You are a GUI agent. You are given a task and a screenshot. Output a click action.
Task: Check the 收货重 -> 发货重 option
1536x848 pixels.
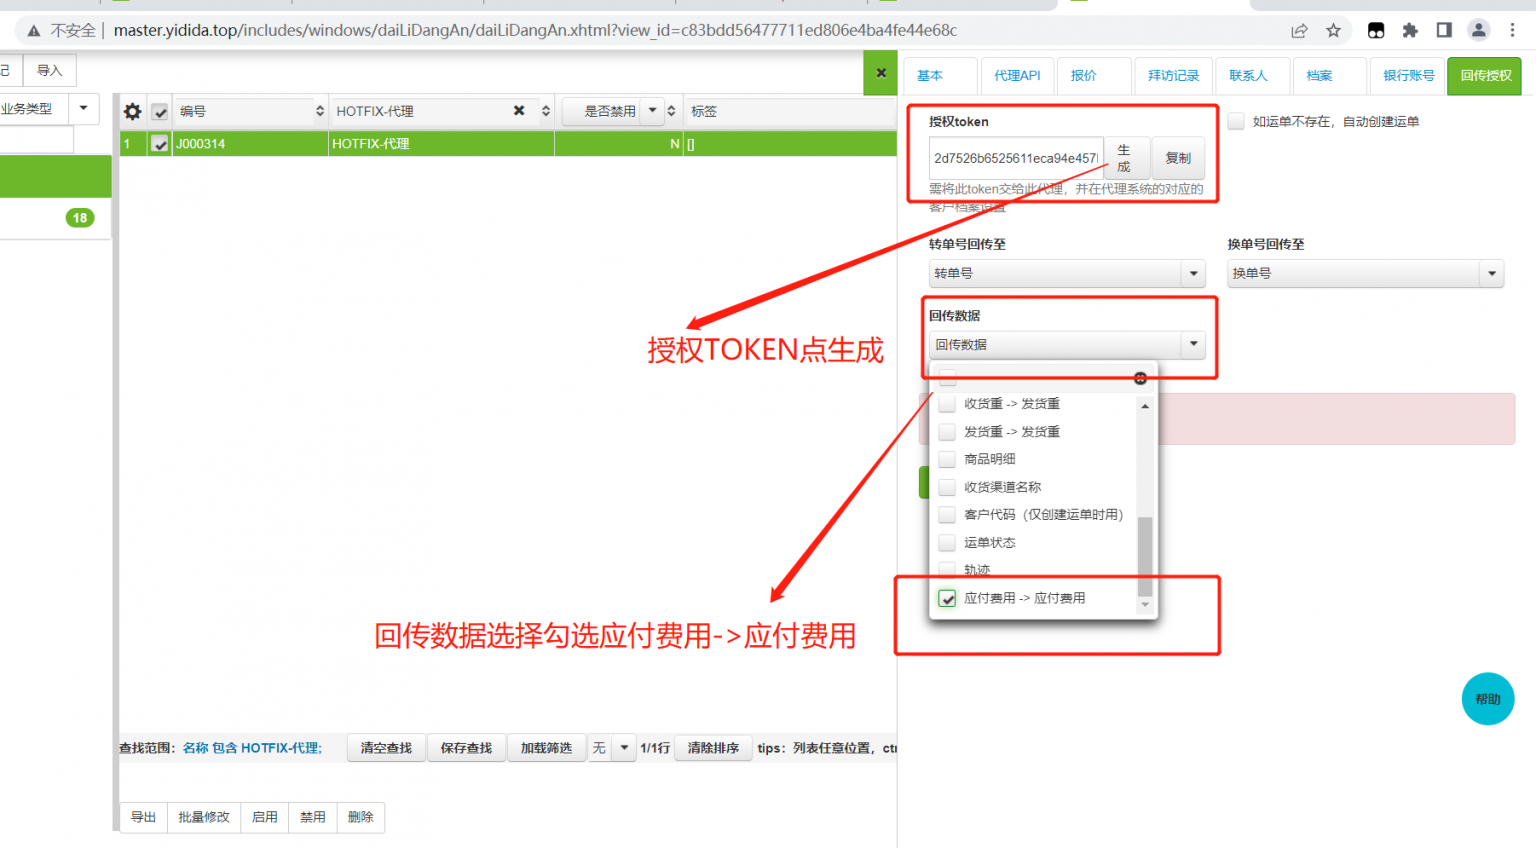tap(947, 404)
